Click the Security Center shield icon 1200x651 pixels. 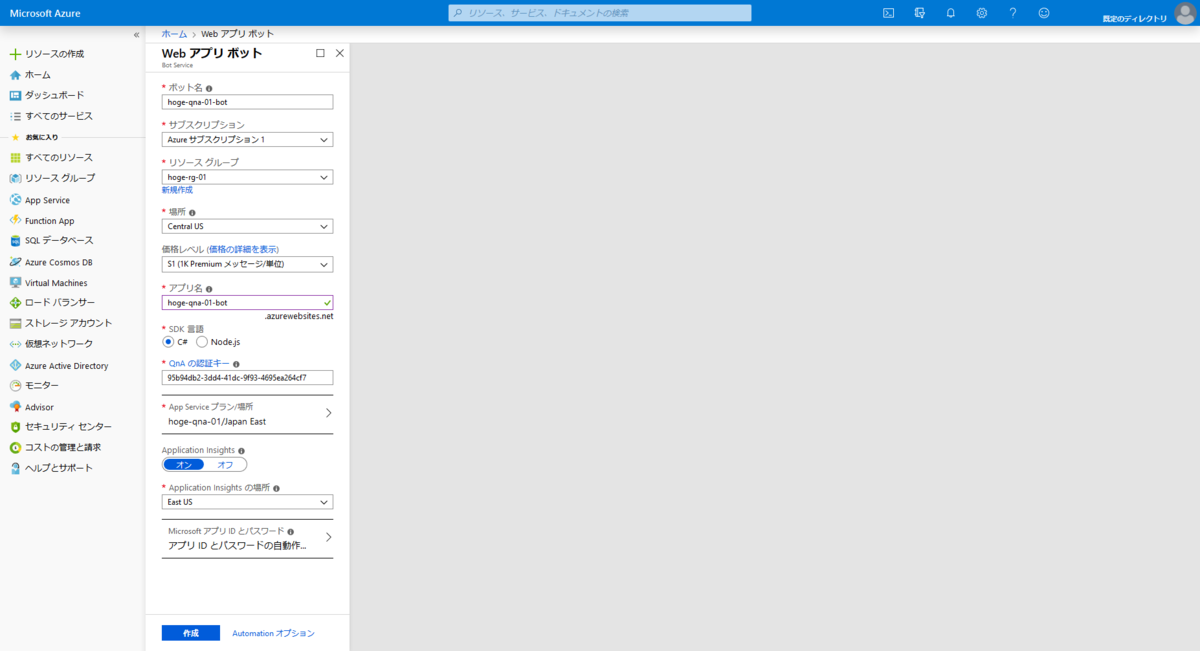click(15, 427)
